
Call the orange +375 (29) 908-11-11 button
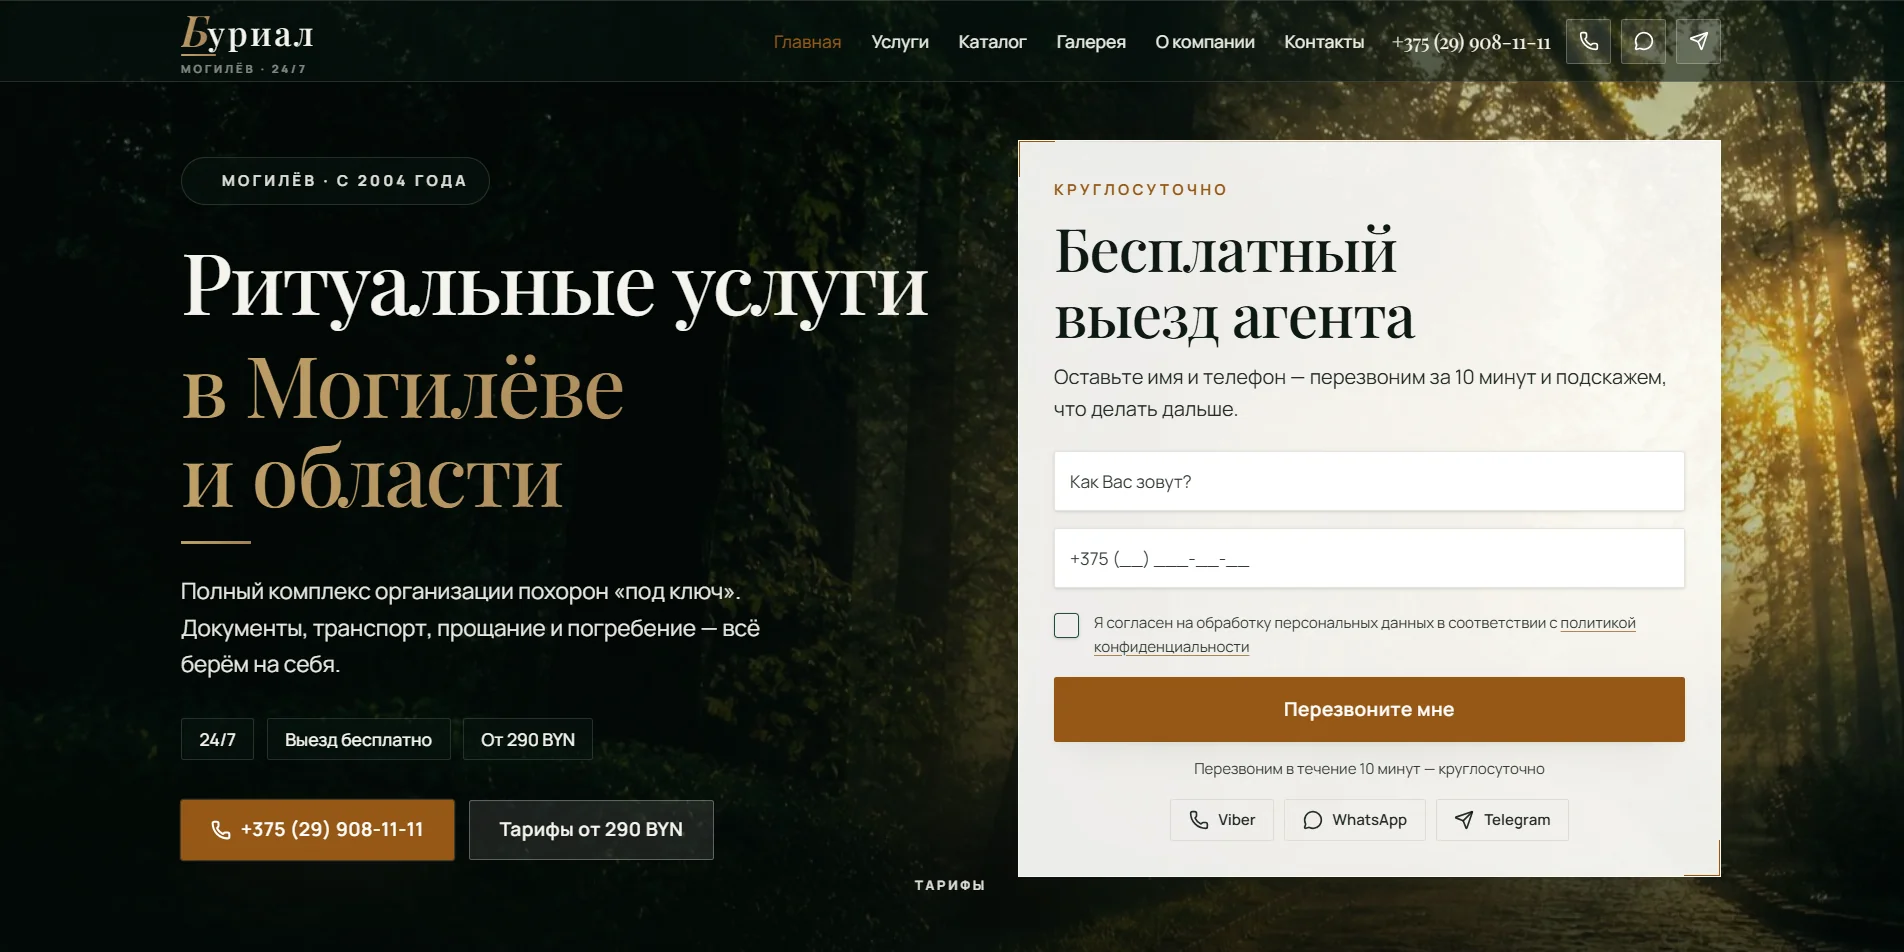(317, 829)
